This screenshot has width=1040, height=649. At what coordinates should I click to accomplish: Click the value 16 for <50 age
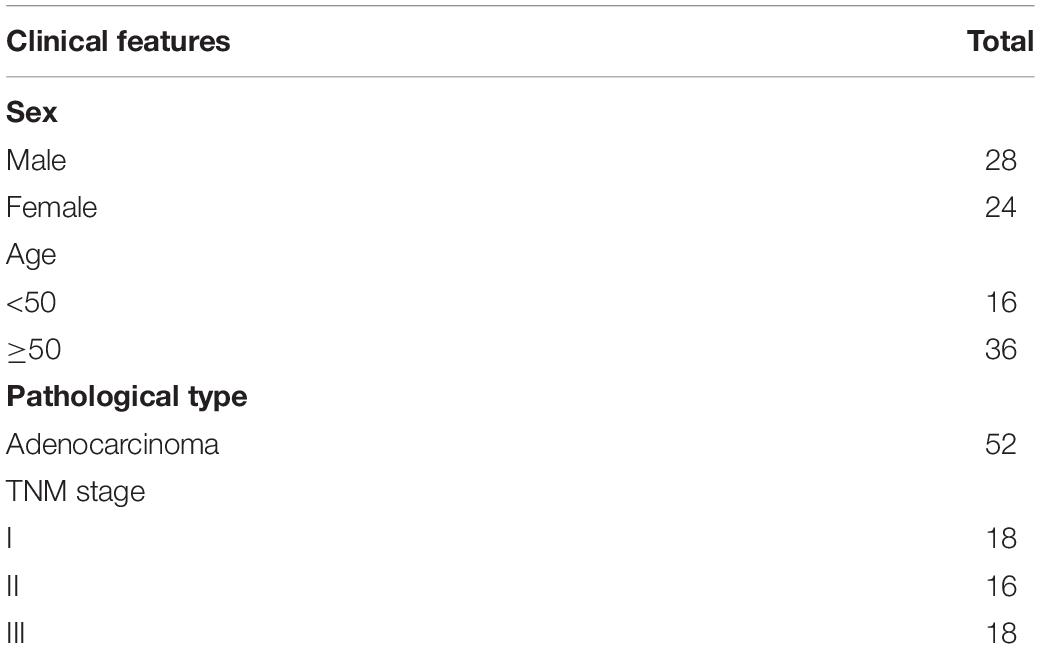1001,303
